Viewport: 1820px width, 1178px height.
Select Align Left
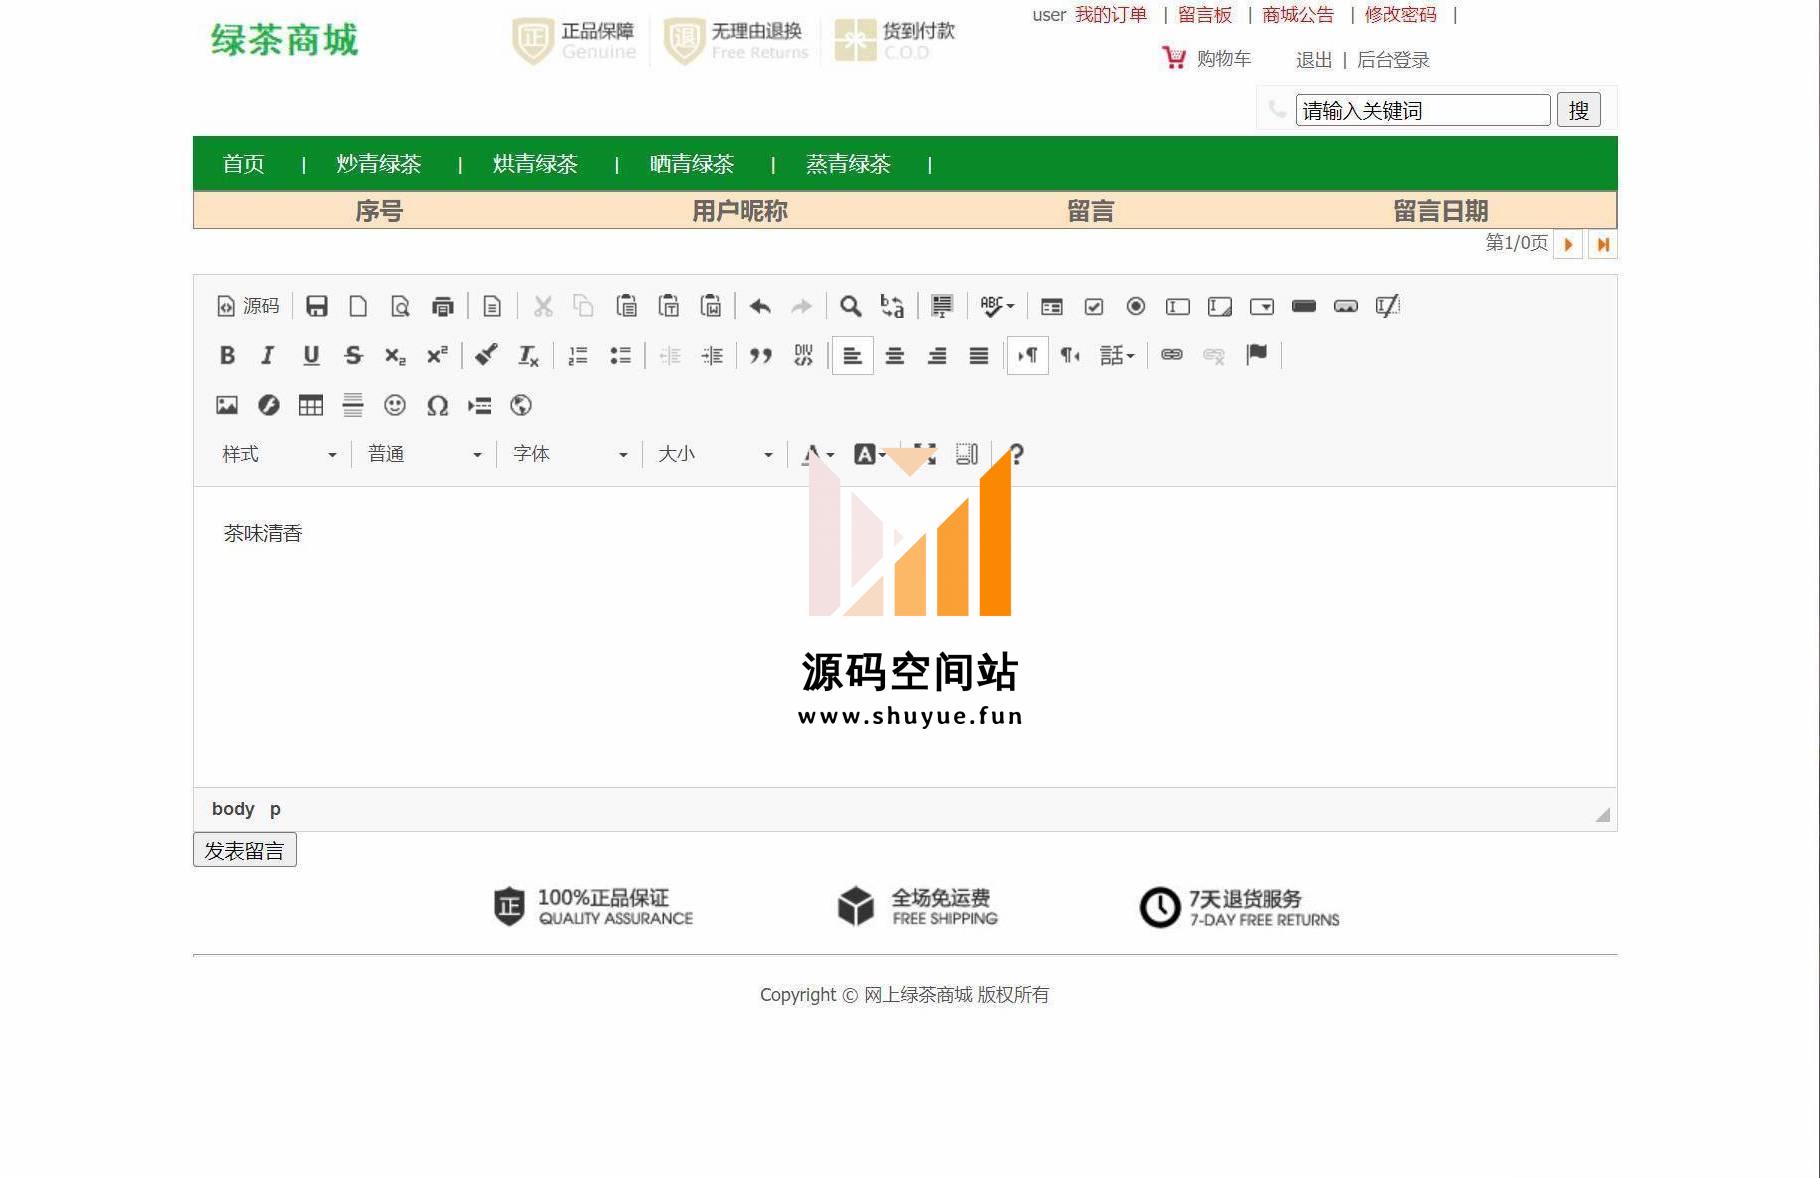853,355
